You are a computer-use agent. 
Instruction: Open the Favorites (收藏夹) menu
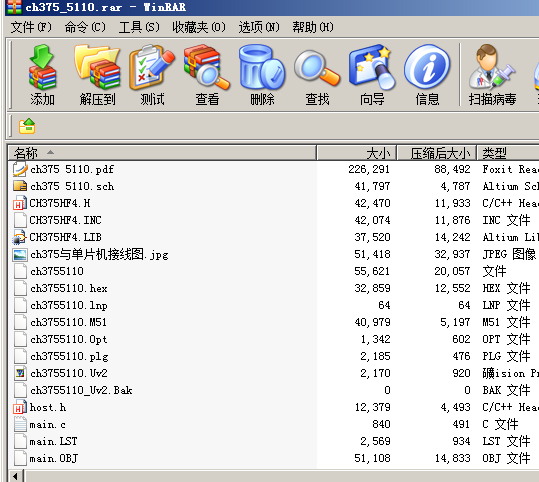tap(199, 27)
